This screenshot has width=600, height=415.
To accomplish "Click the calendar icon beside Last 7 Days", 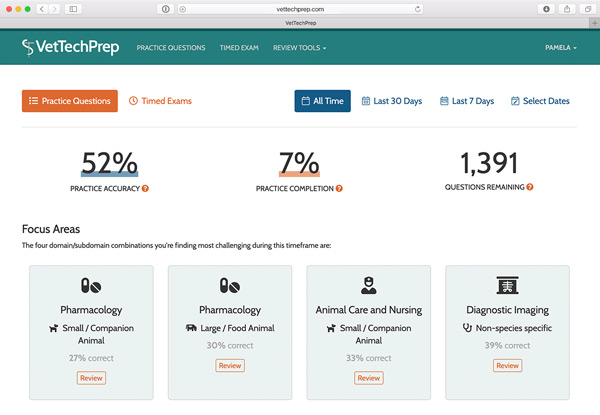I will point(444,101).
